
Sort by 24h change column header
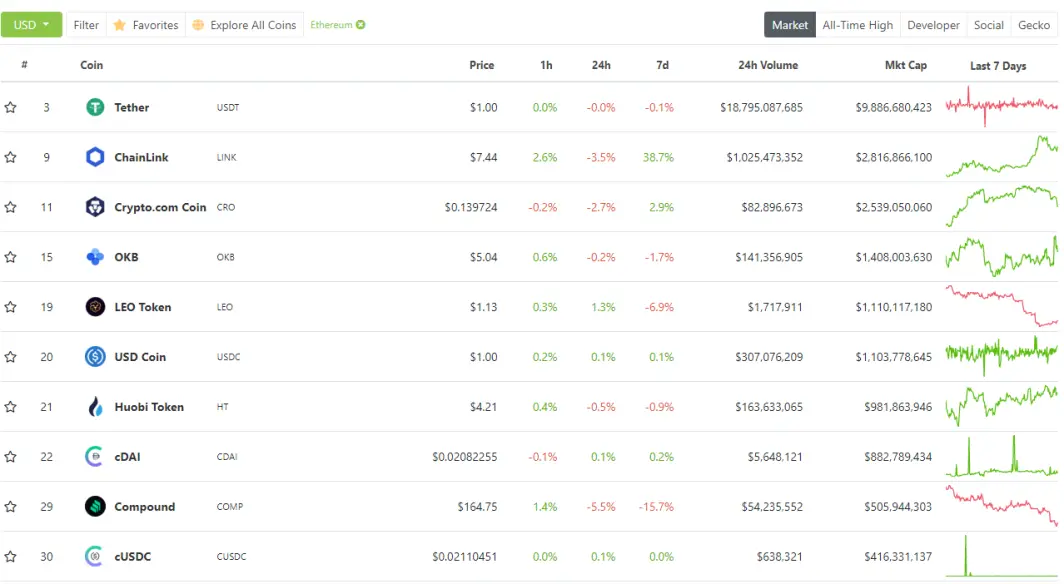(x=601, y=65)
